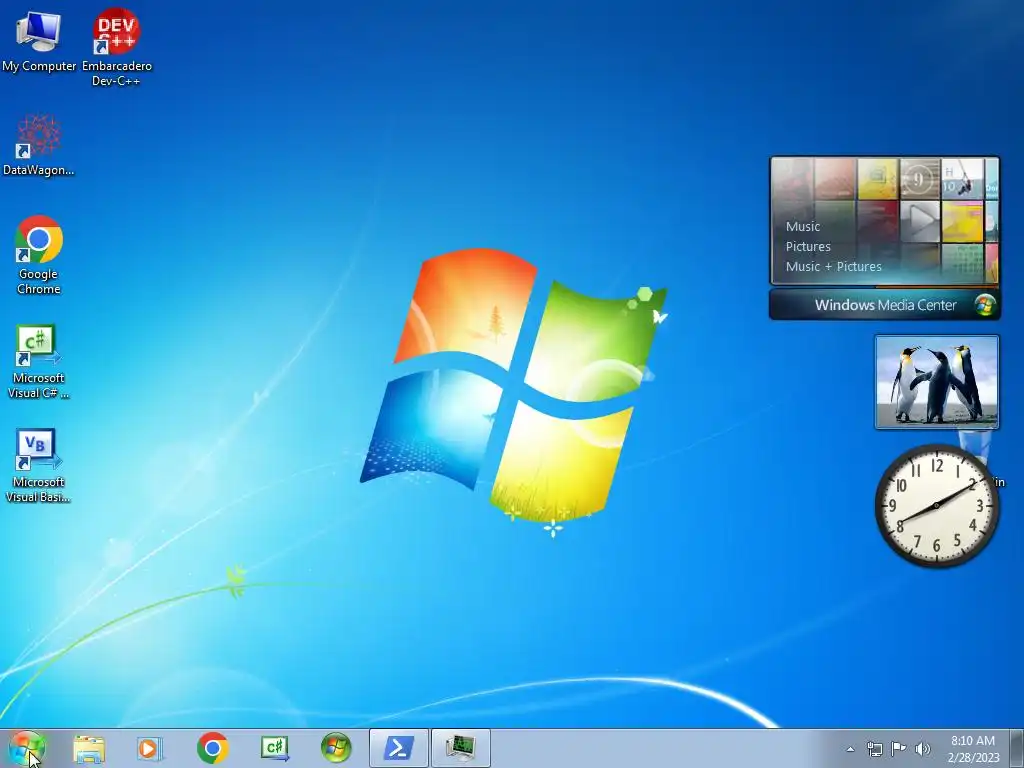Click the Media Center green Windows logo
Viewport: 1024px width, 768px height.
[x=985, y=305]
